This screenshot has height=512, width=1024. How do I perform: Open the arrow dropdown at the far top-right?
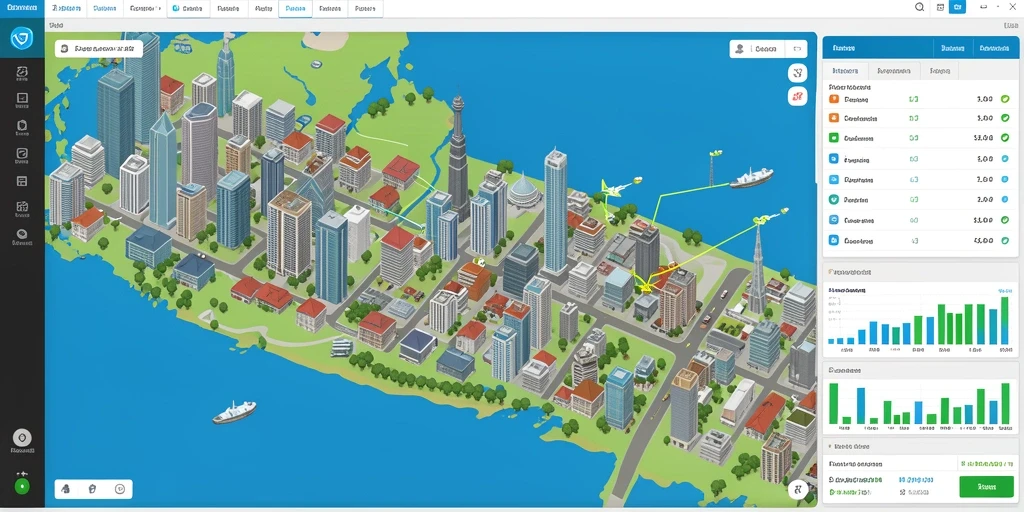pyautogui.click(x=984, y=8)
